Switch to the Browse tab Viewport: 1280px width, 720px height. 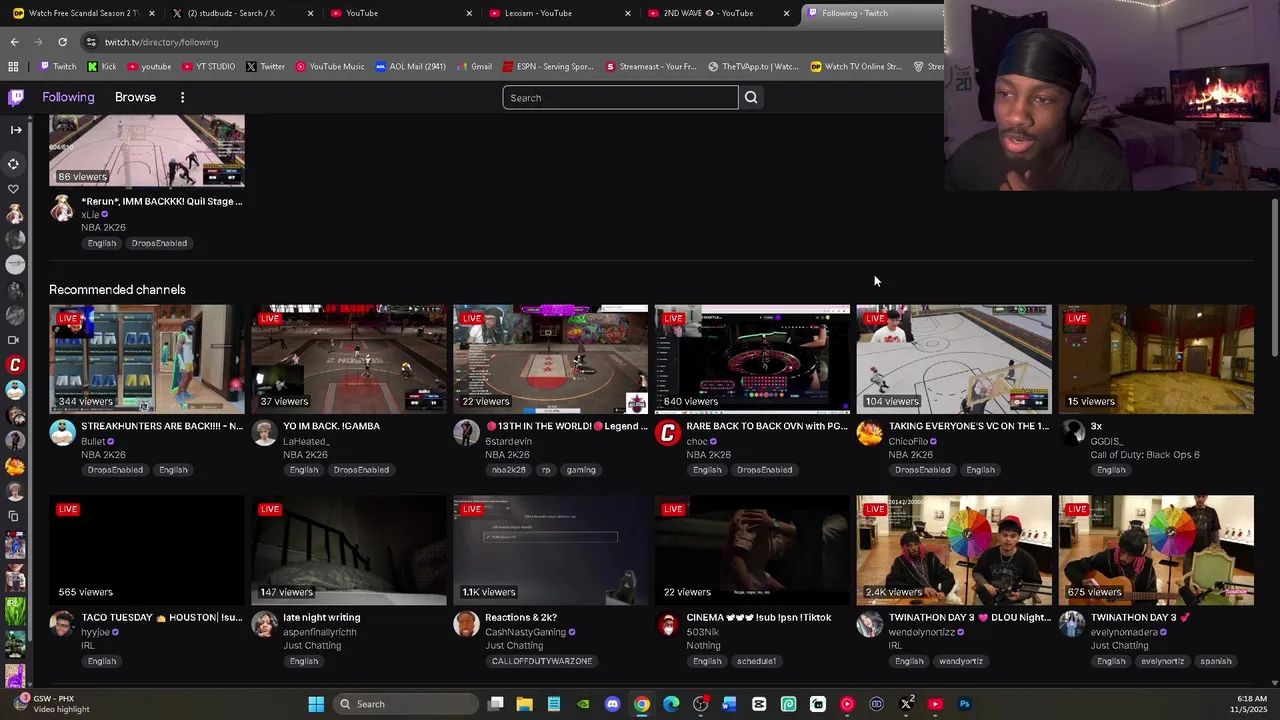[x=135, y=97]
